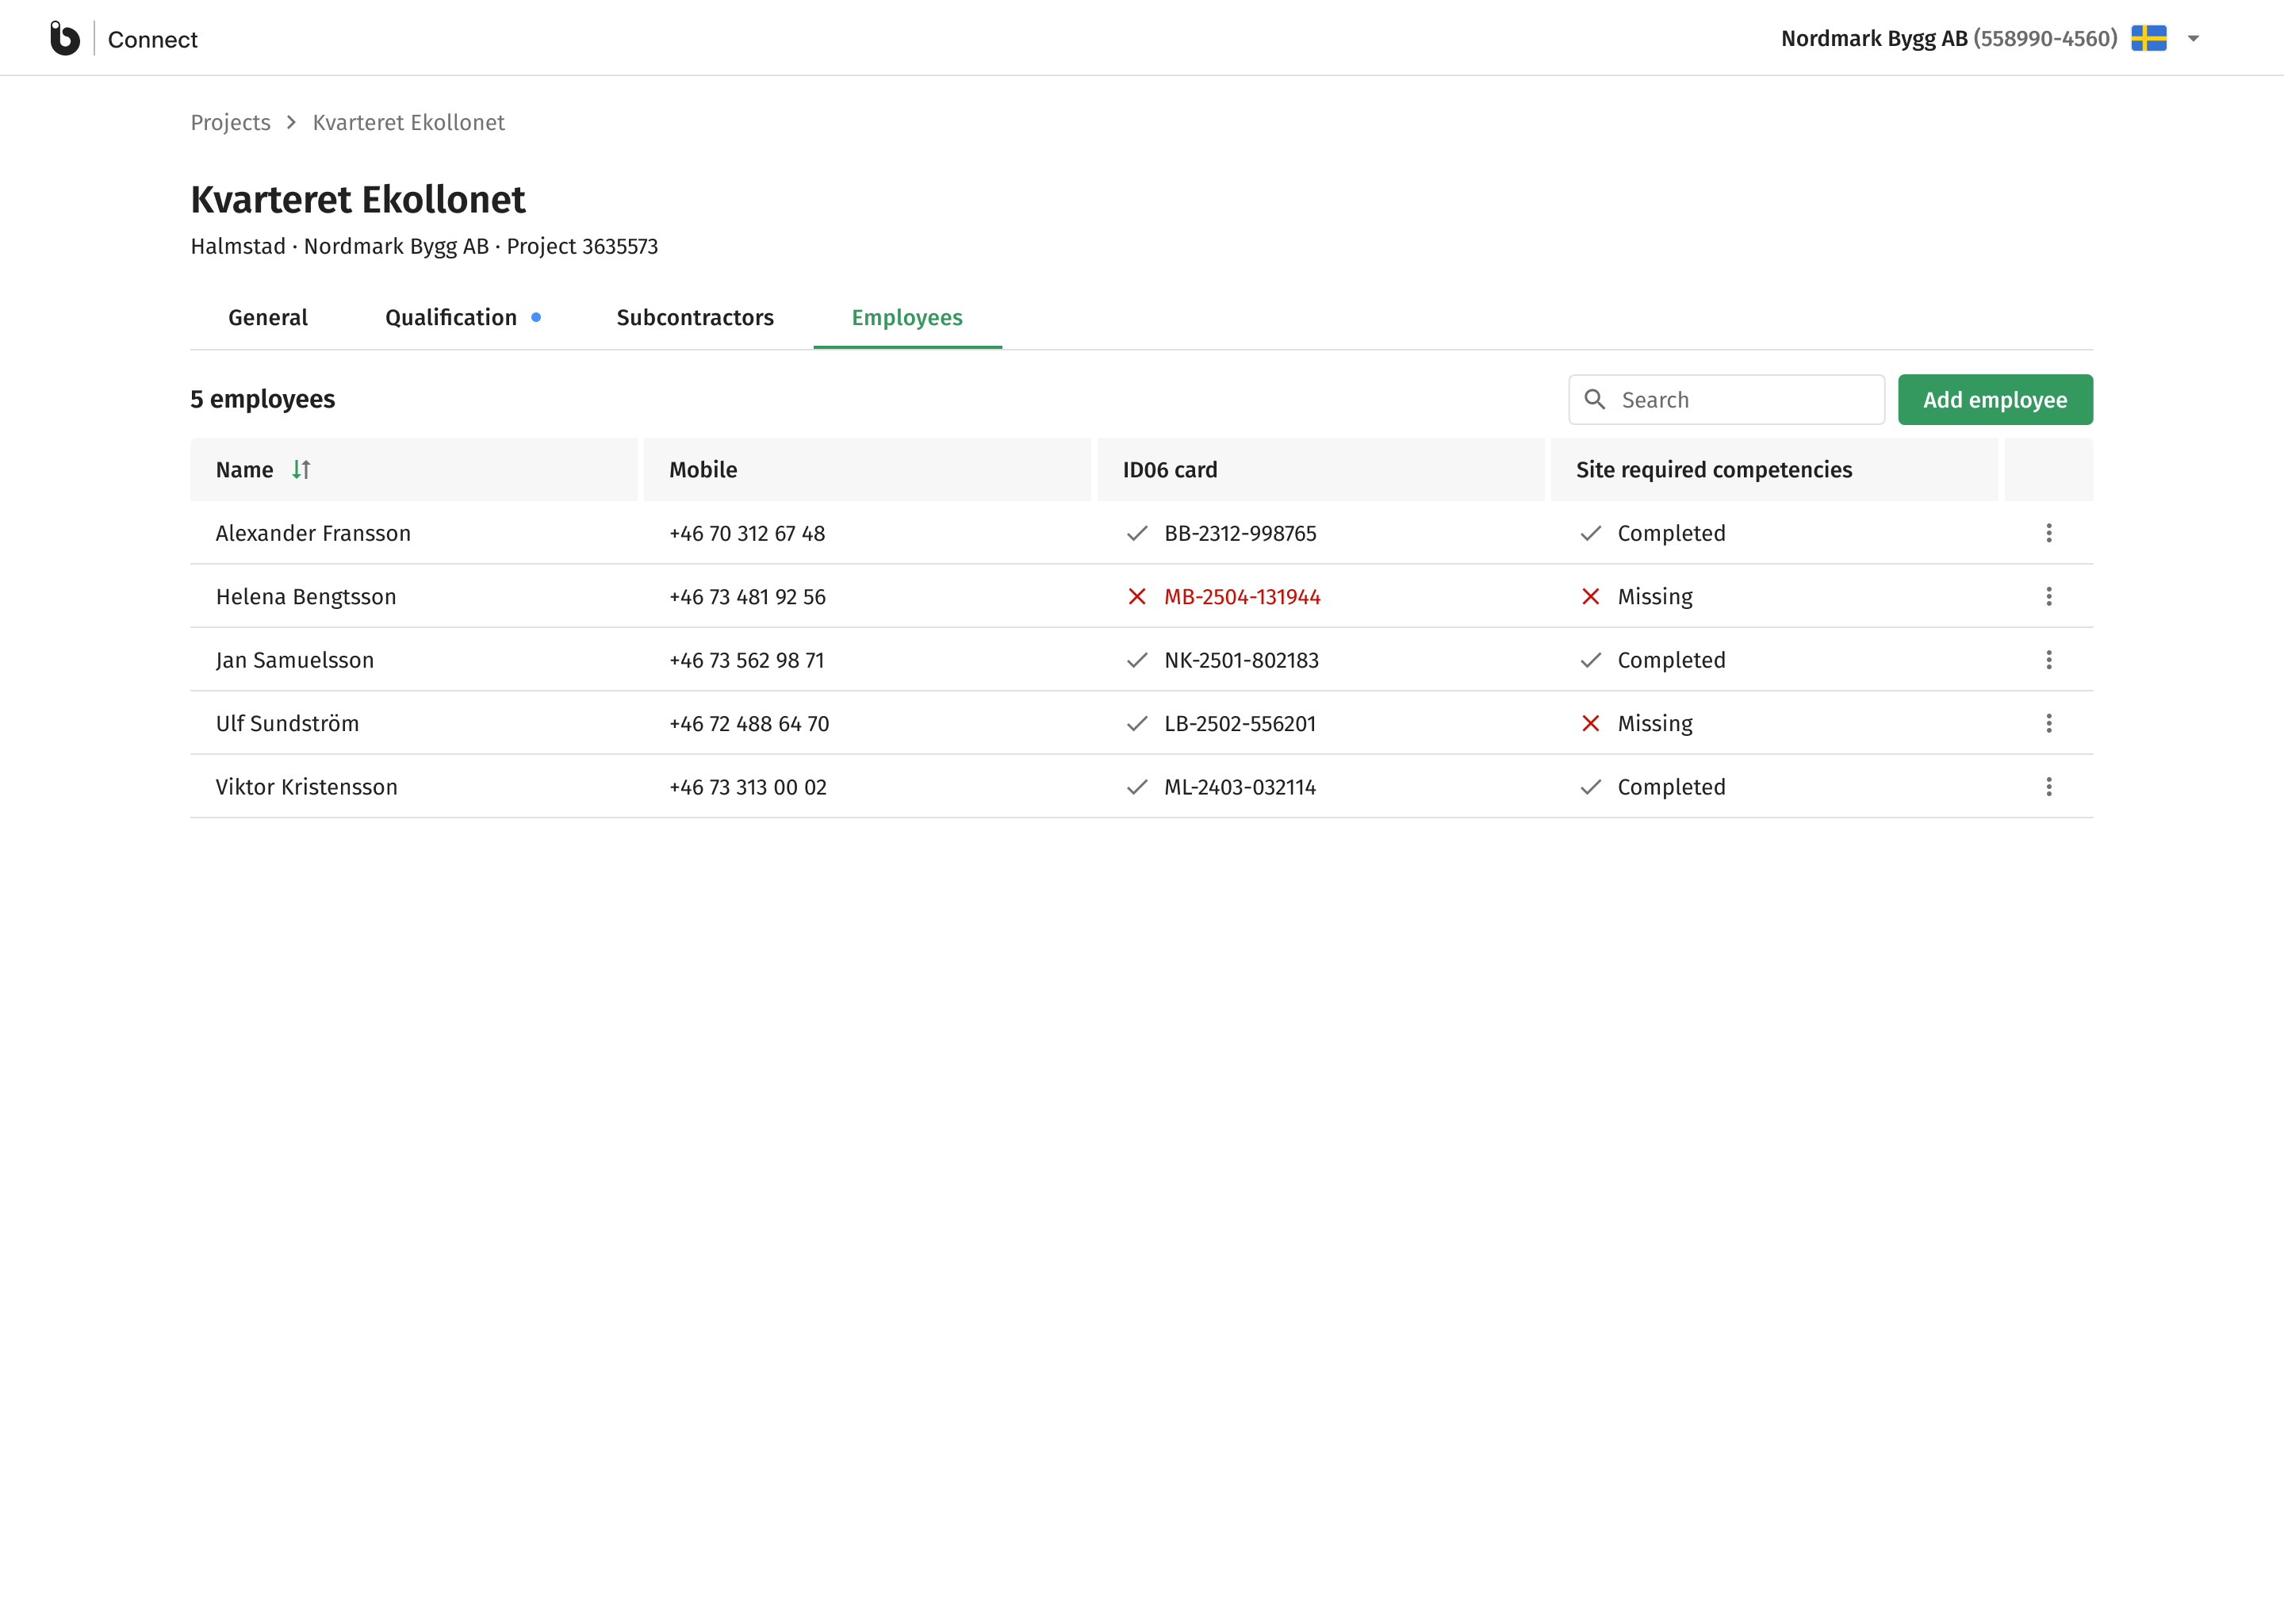Open more options for Ulf Sundström
2284x1624 pixels.
[2049, 723]
